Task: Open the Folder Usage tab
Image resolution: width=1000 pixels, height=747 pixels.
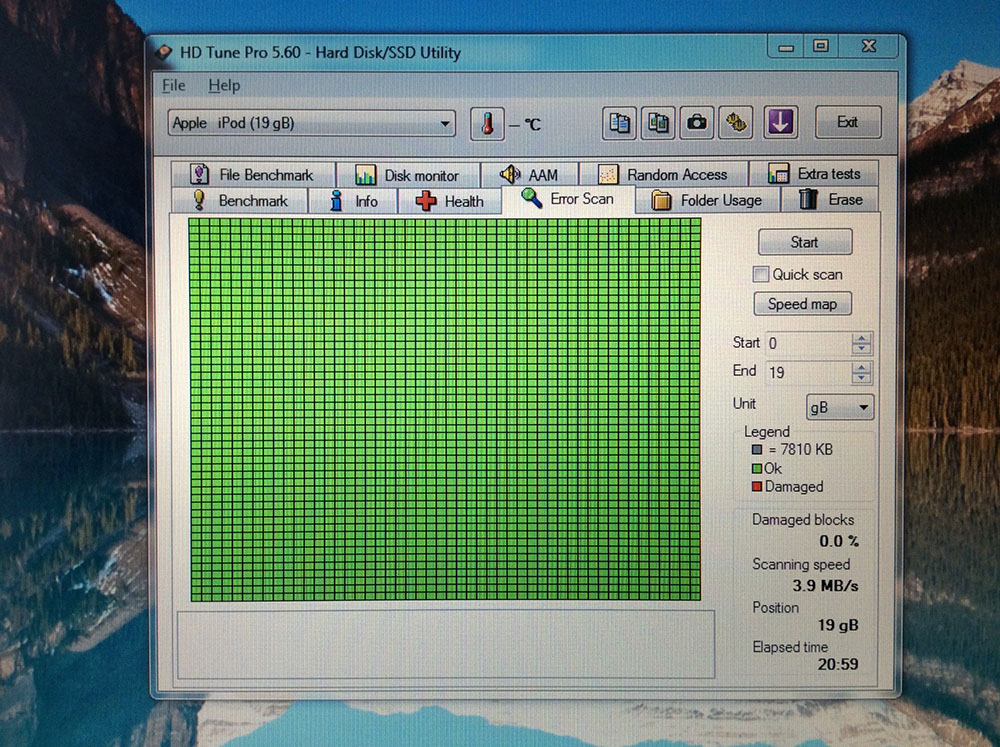Action: (x=707, y=200)
